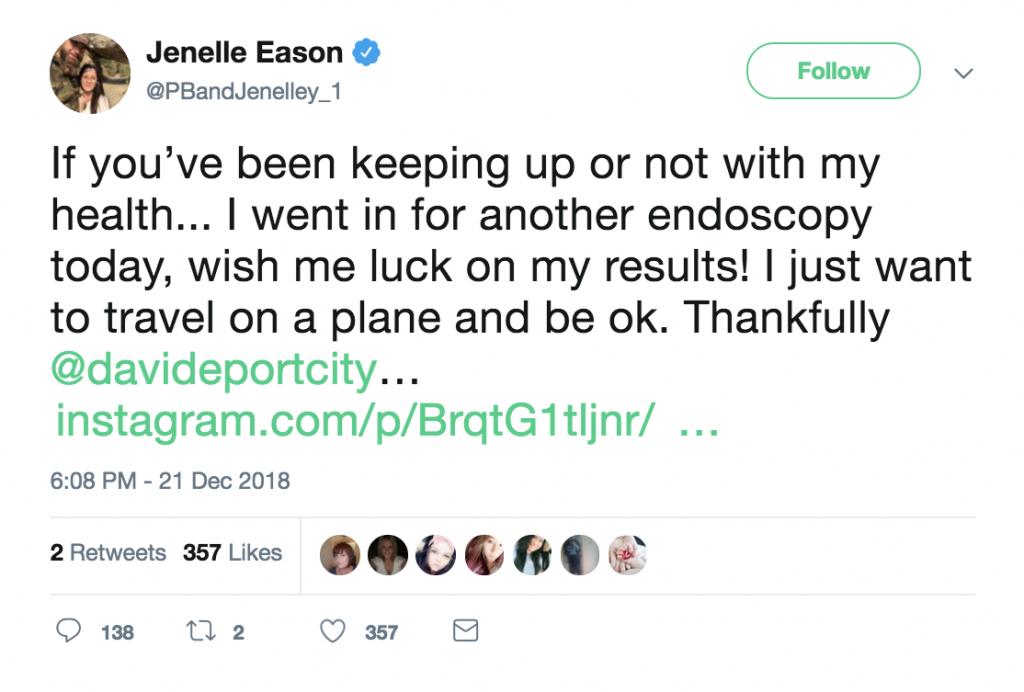
Task: Click the last avatar in the likes row
Action: pos(627,554)
